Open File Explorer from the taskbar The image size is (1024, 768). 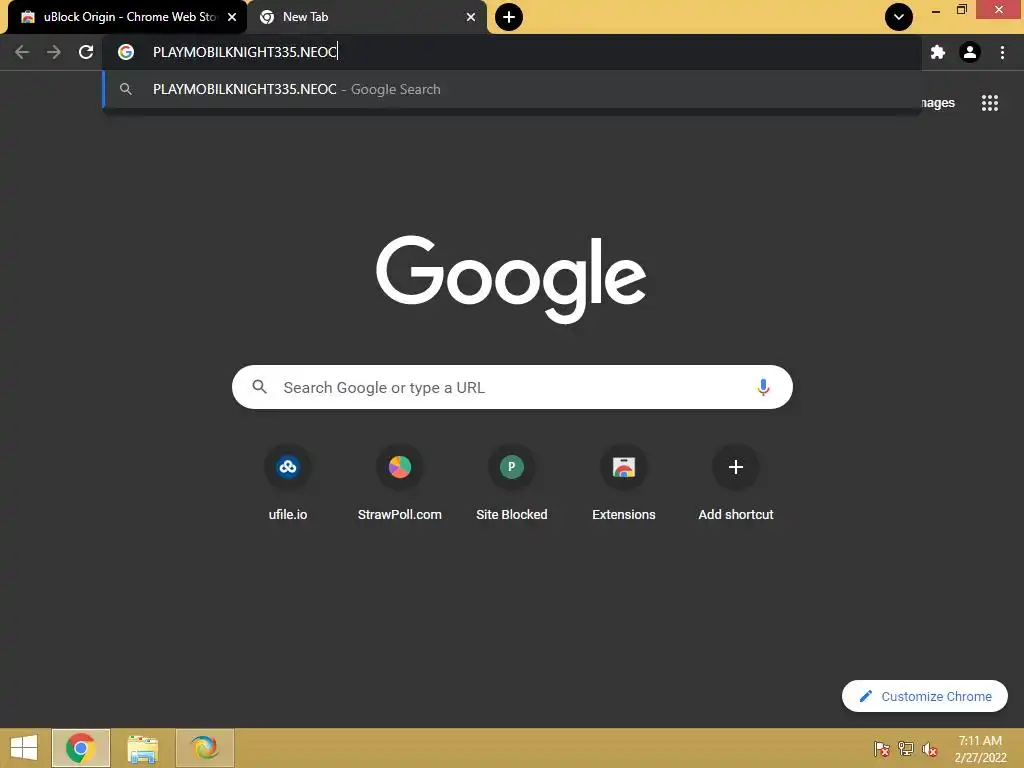click(142, 748)
